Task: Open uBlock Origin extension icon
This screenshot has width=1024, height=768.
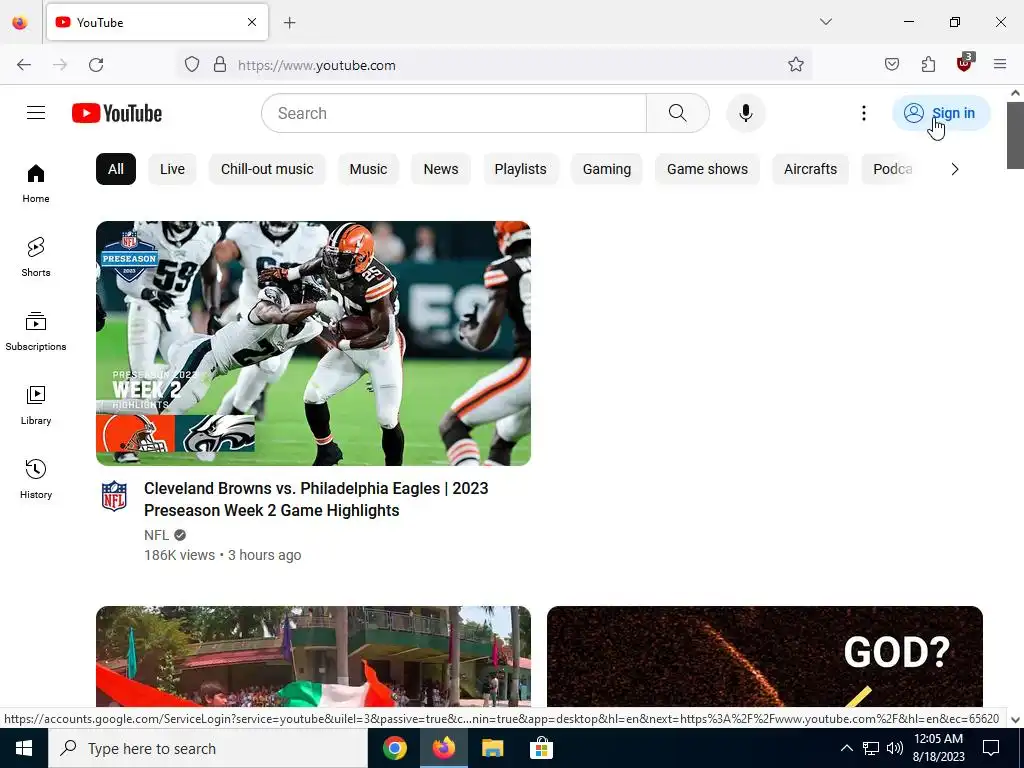Action: click(x=965, y=63)
